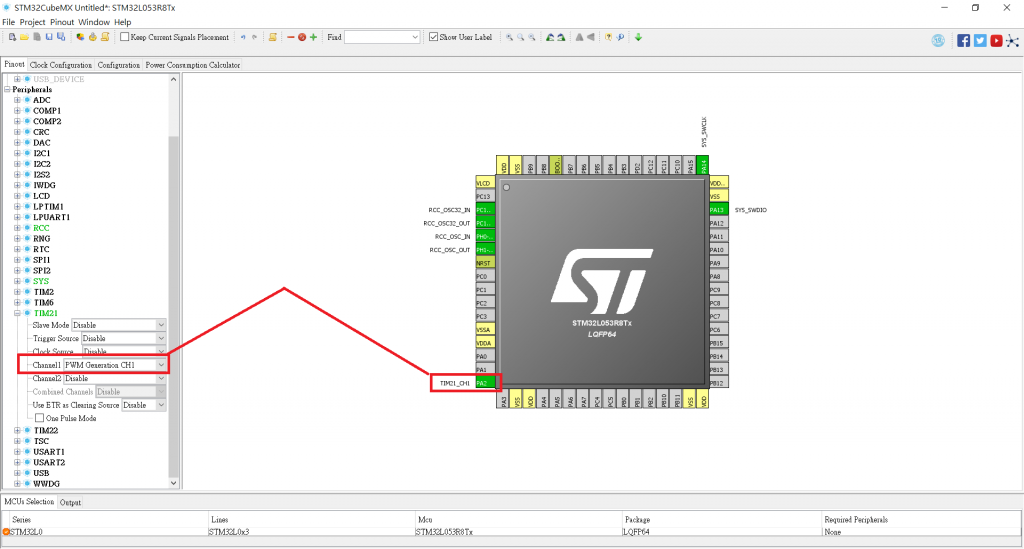
Task: Save the project using the floppy icon
Action: click(x=49, y=37)
